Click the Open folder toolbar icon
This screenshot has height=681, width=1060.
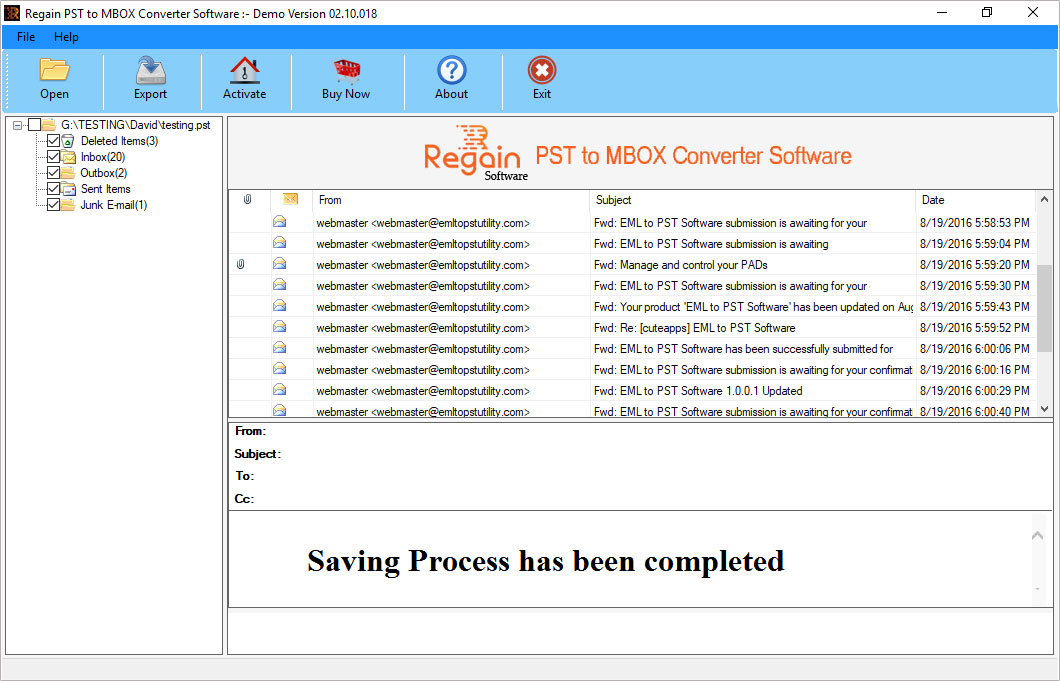(54, 70)
